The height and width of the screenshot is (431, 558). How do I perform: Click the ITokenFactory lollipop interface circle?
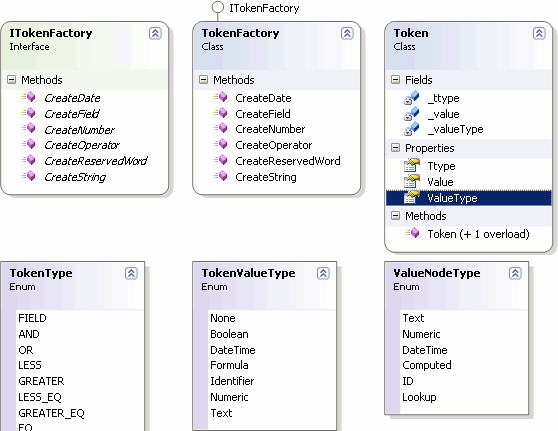[217, 7]
